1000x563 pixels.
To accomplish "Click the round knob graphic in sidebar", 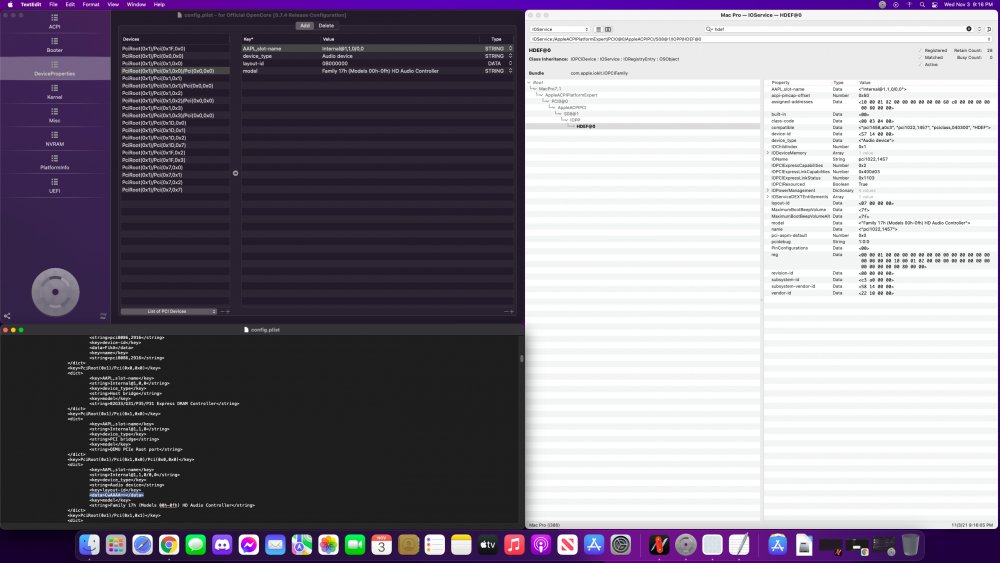I will (x=55, y=292).
